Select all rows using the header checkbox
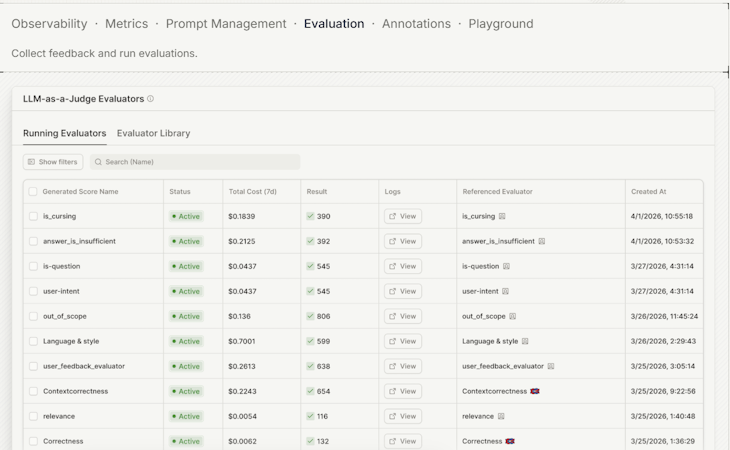The image size is (730, 450). pyautogui.click(x=33, y=192)
